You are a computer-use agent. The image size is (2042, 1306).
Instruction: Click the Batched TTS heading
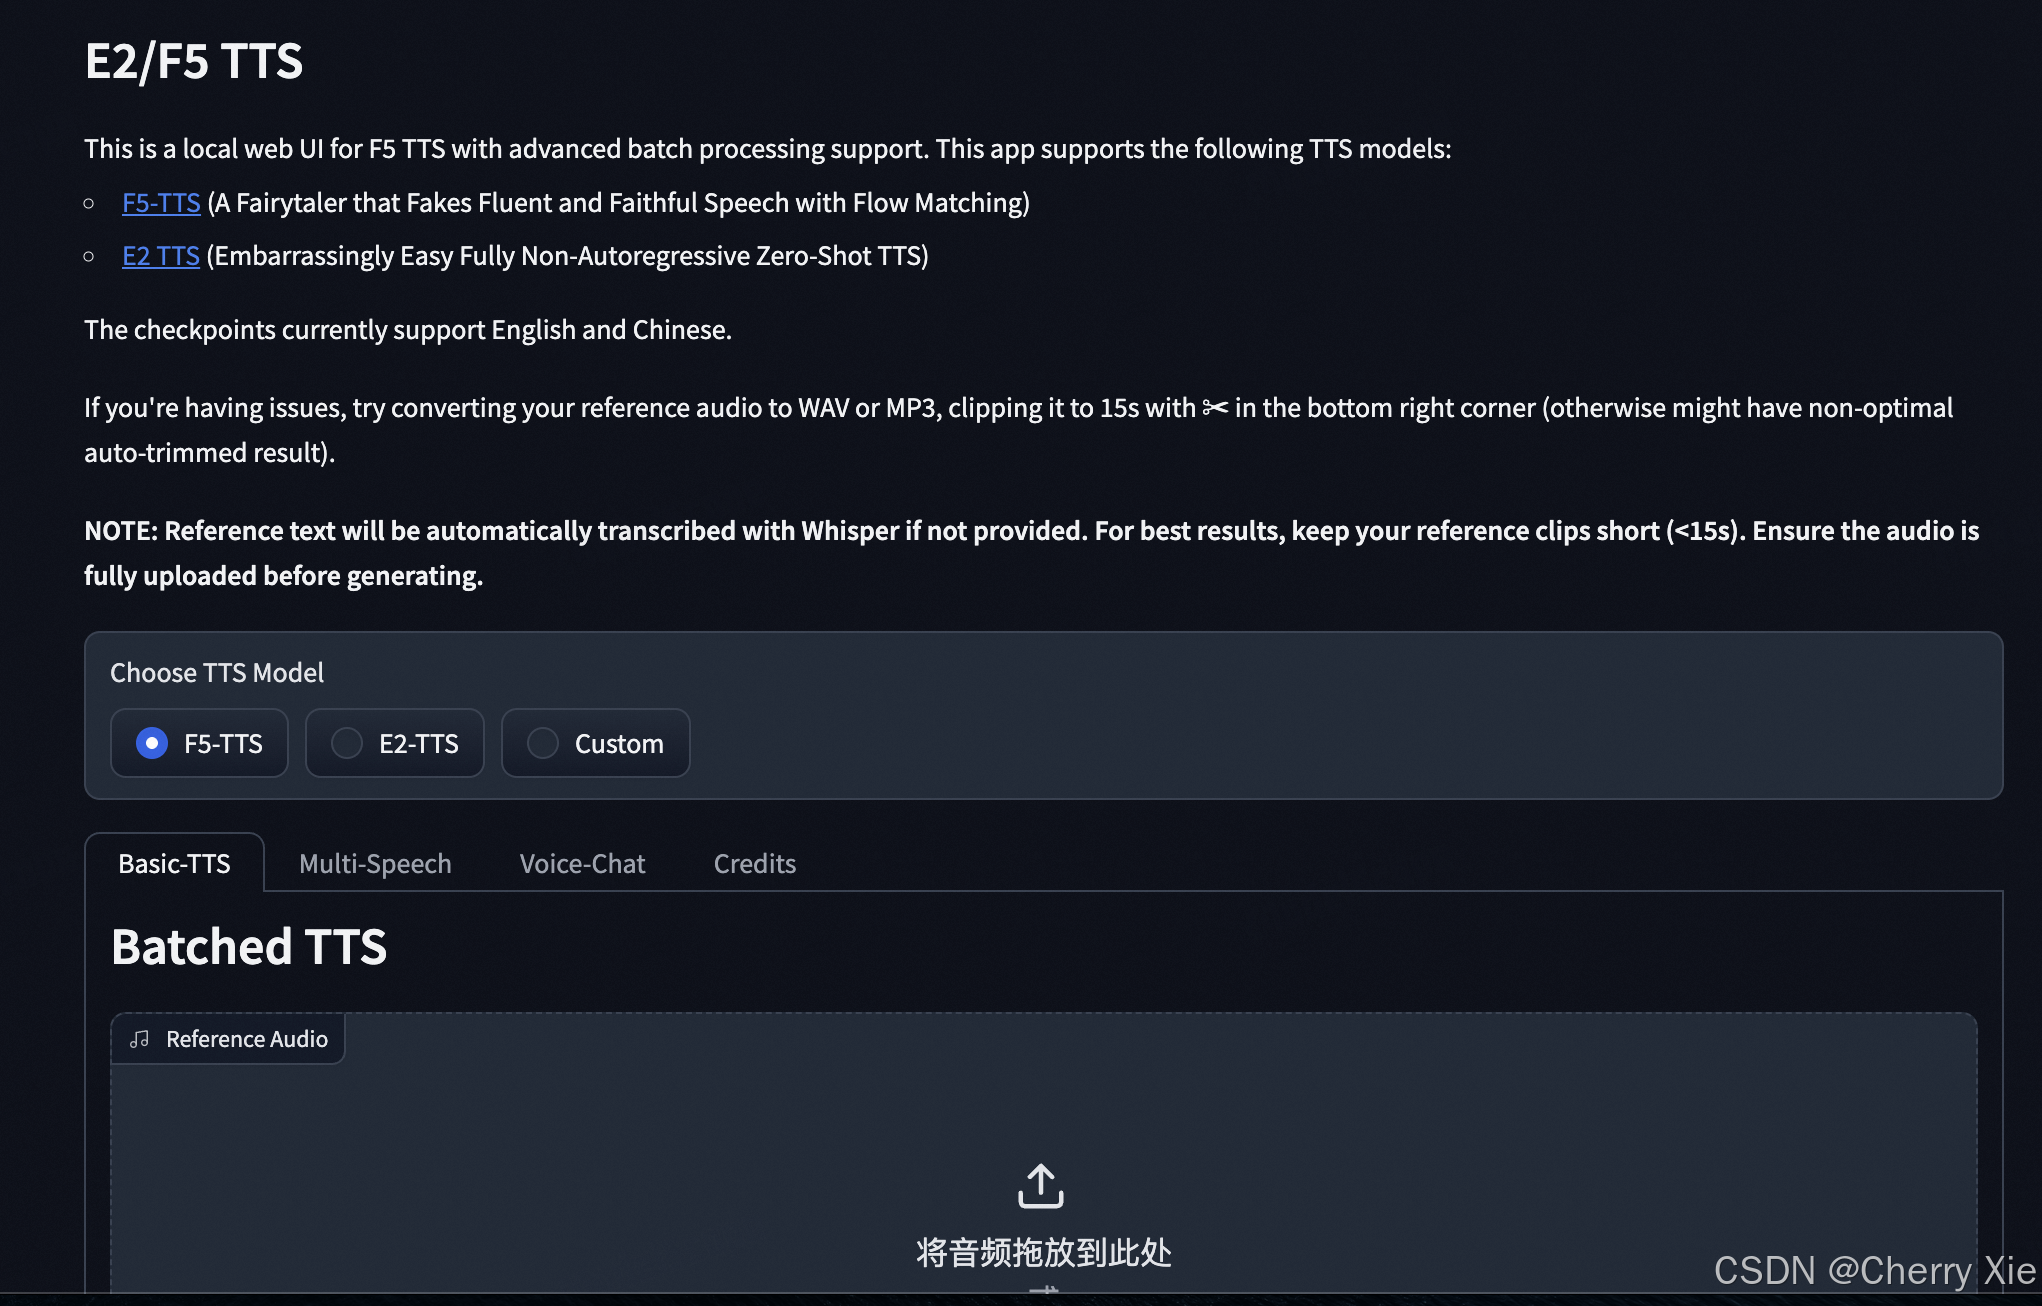249,946
